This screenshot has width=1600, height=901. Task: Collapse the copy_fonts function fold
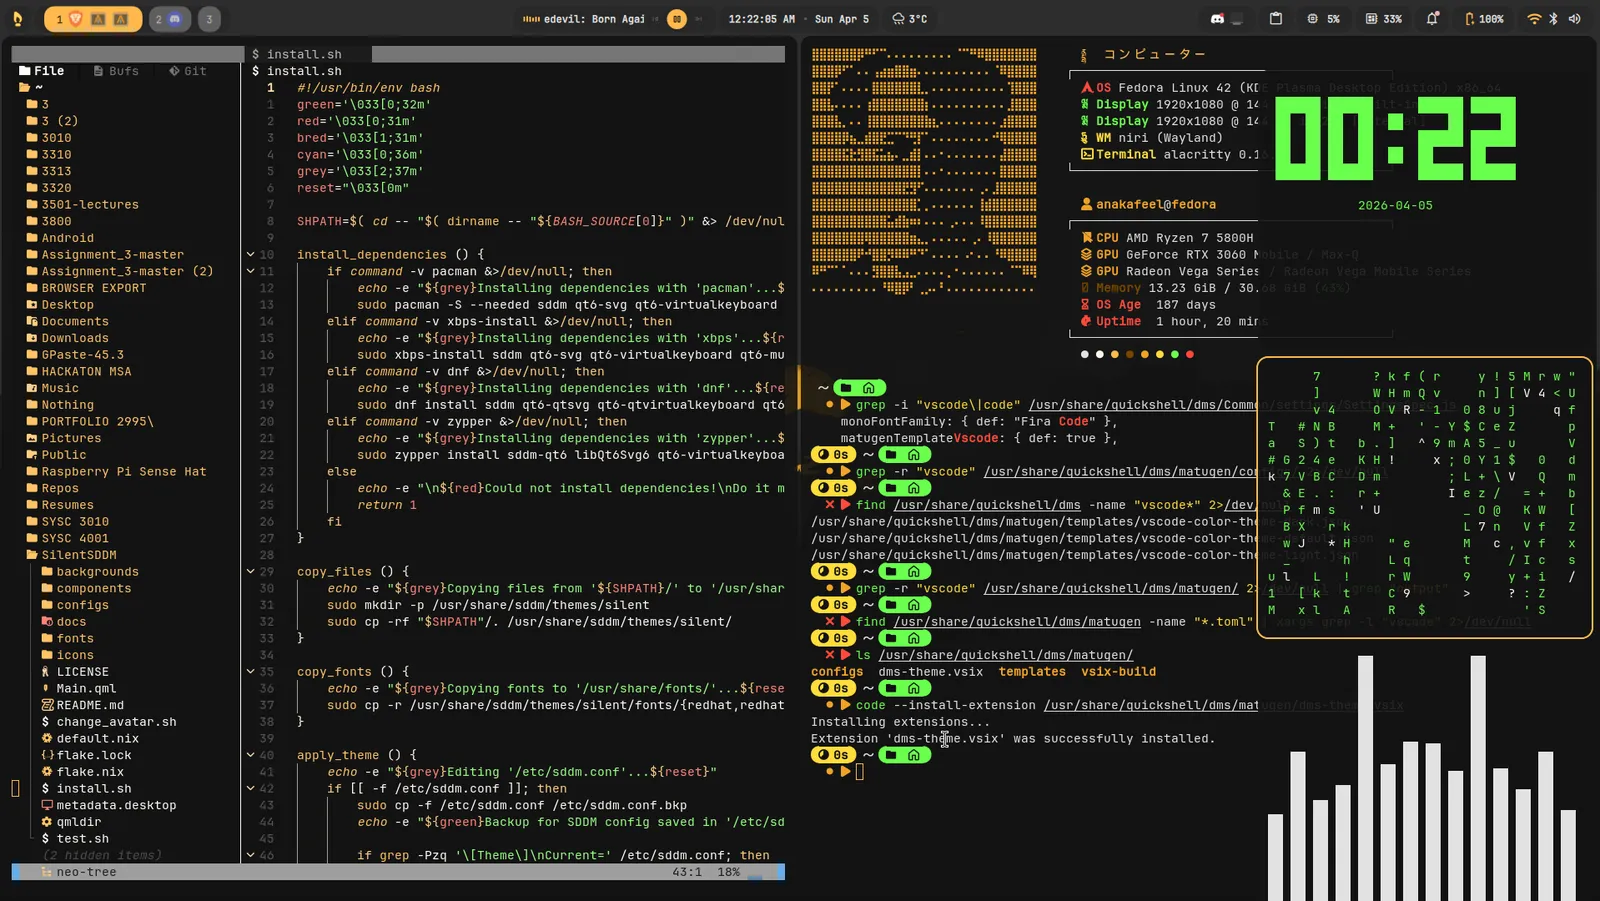coord(250,672)
